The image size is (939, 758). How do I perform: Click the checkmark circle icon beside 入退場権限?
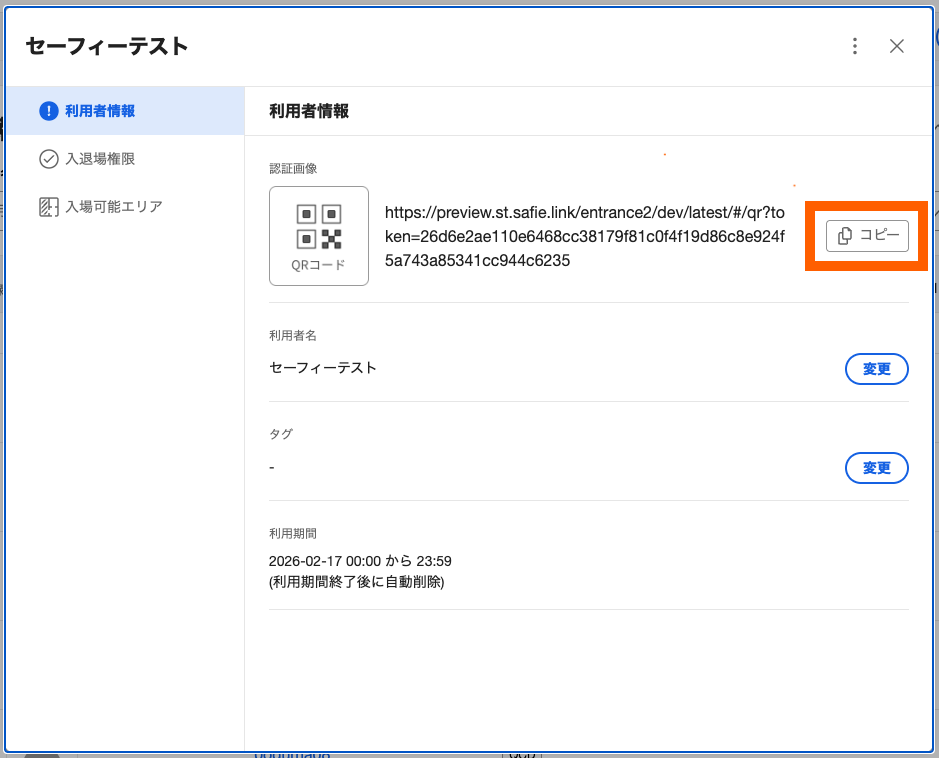(x=49, y=159)
